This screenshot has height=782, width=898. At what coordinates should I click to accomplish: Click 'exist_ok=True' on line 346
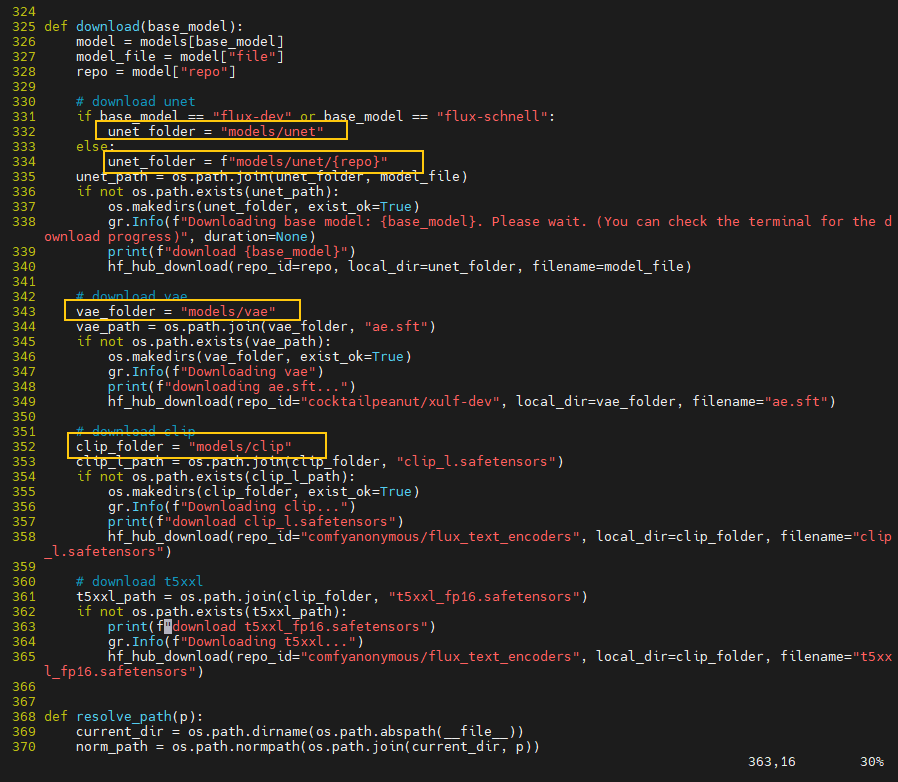(352, 356)
